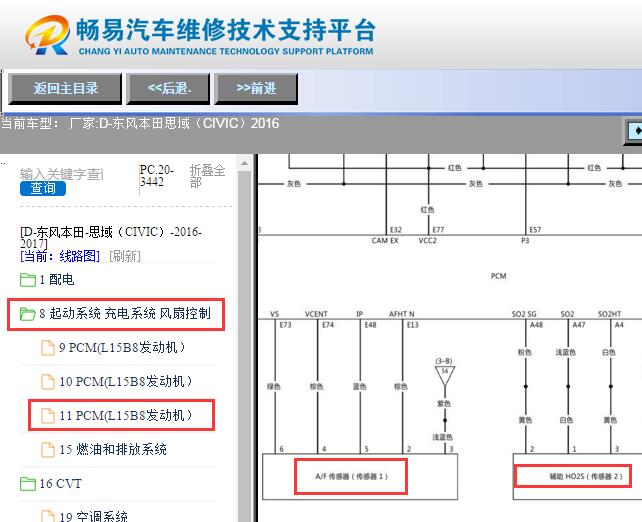Click the [刷新] refresh link

coord(125,256)
